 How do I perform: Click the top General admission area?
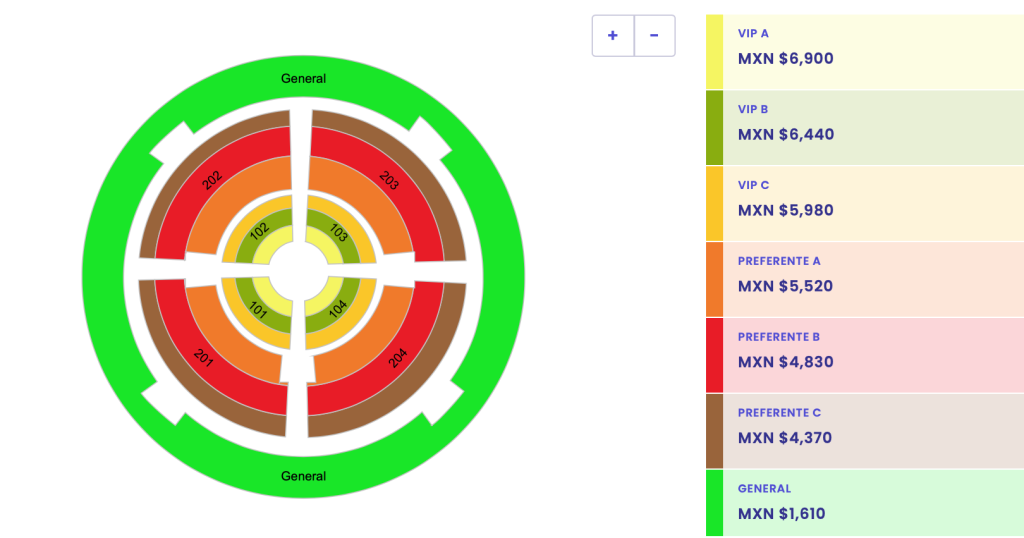pos(303,78)
